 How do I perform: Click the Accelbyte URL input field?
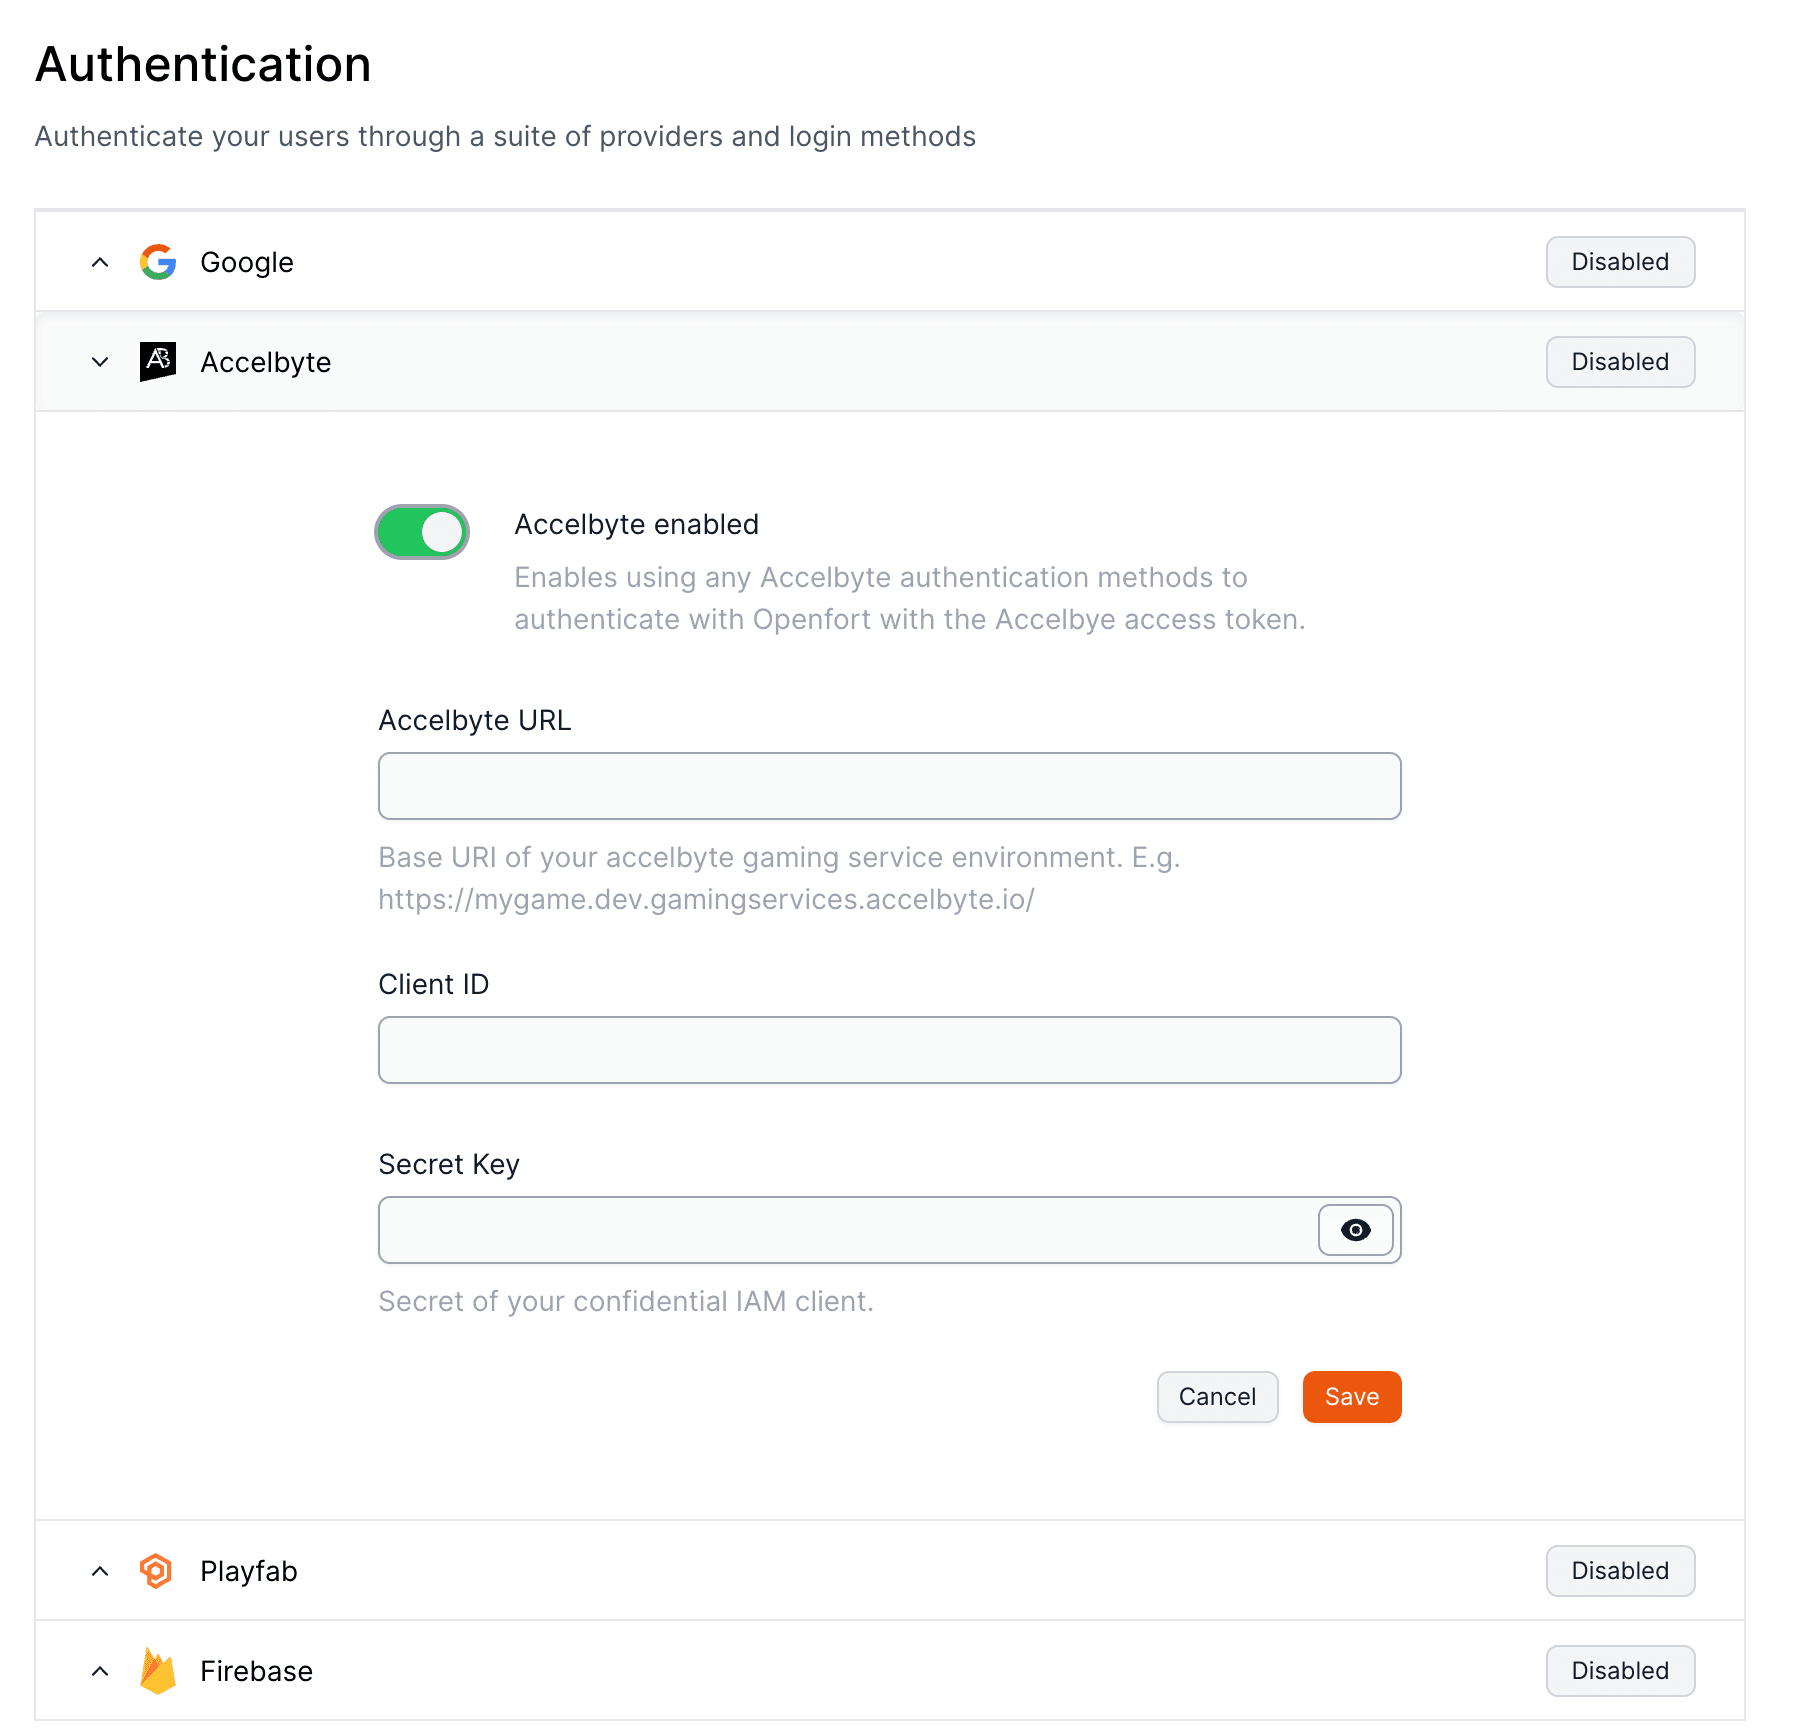pos(888,786)
